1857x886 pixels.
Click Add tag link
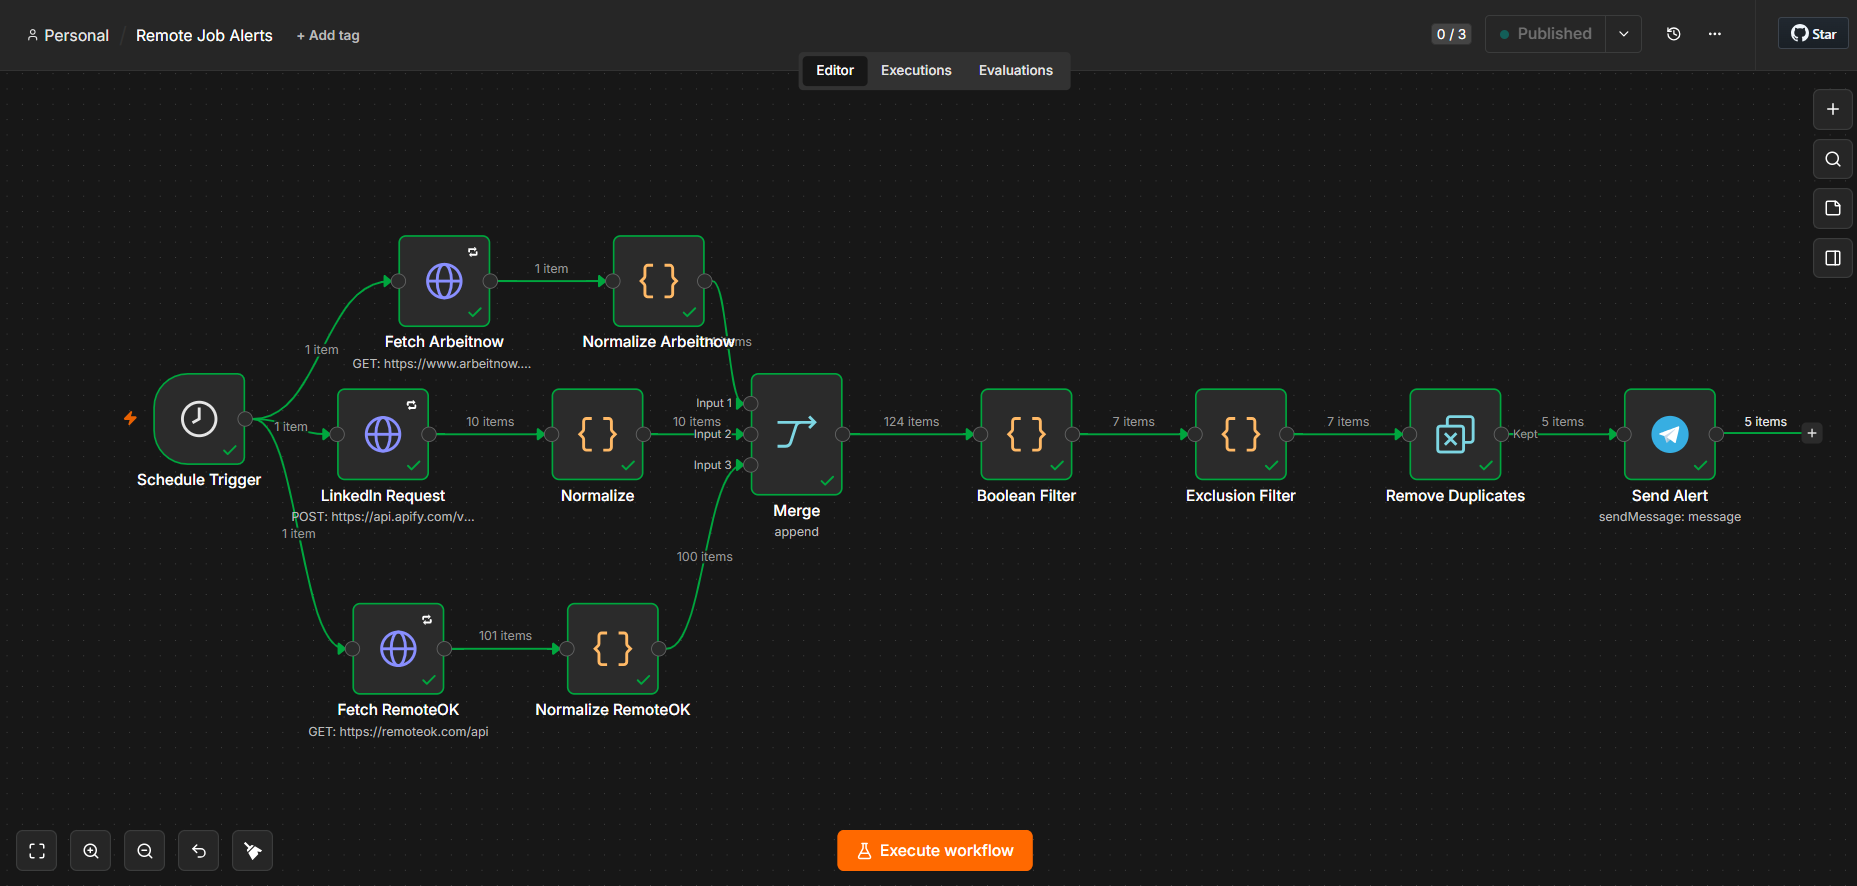coord(328,35)
